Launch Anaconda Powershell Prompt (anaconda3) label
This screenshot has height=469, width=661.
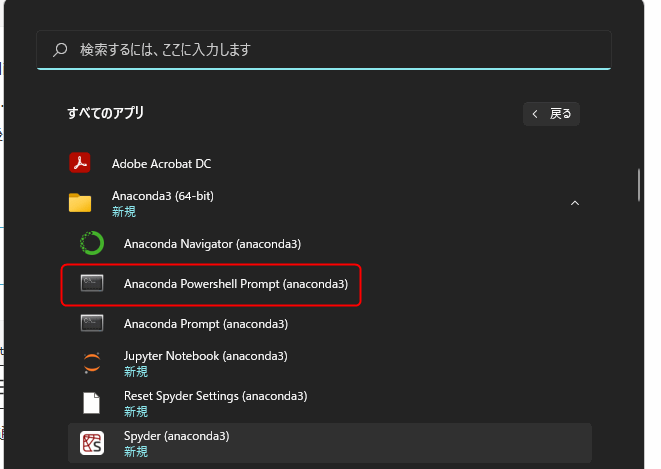click(x=236, y=284)
